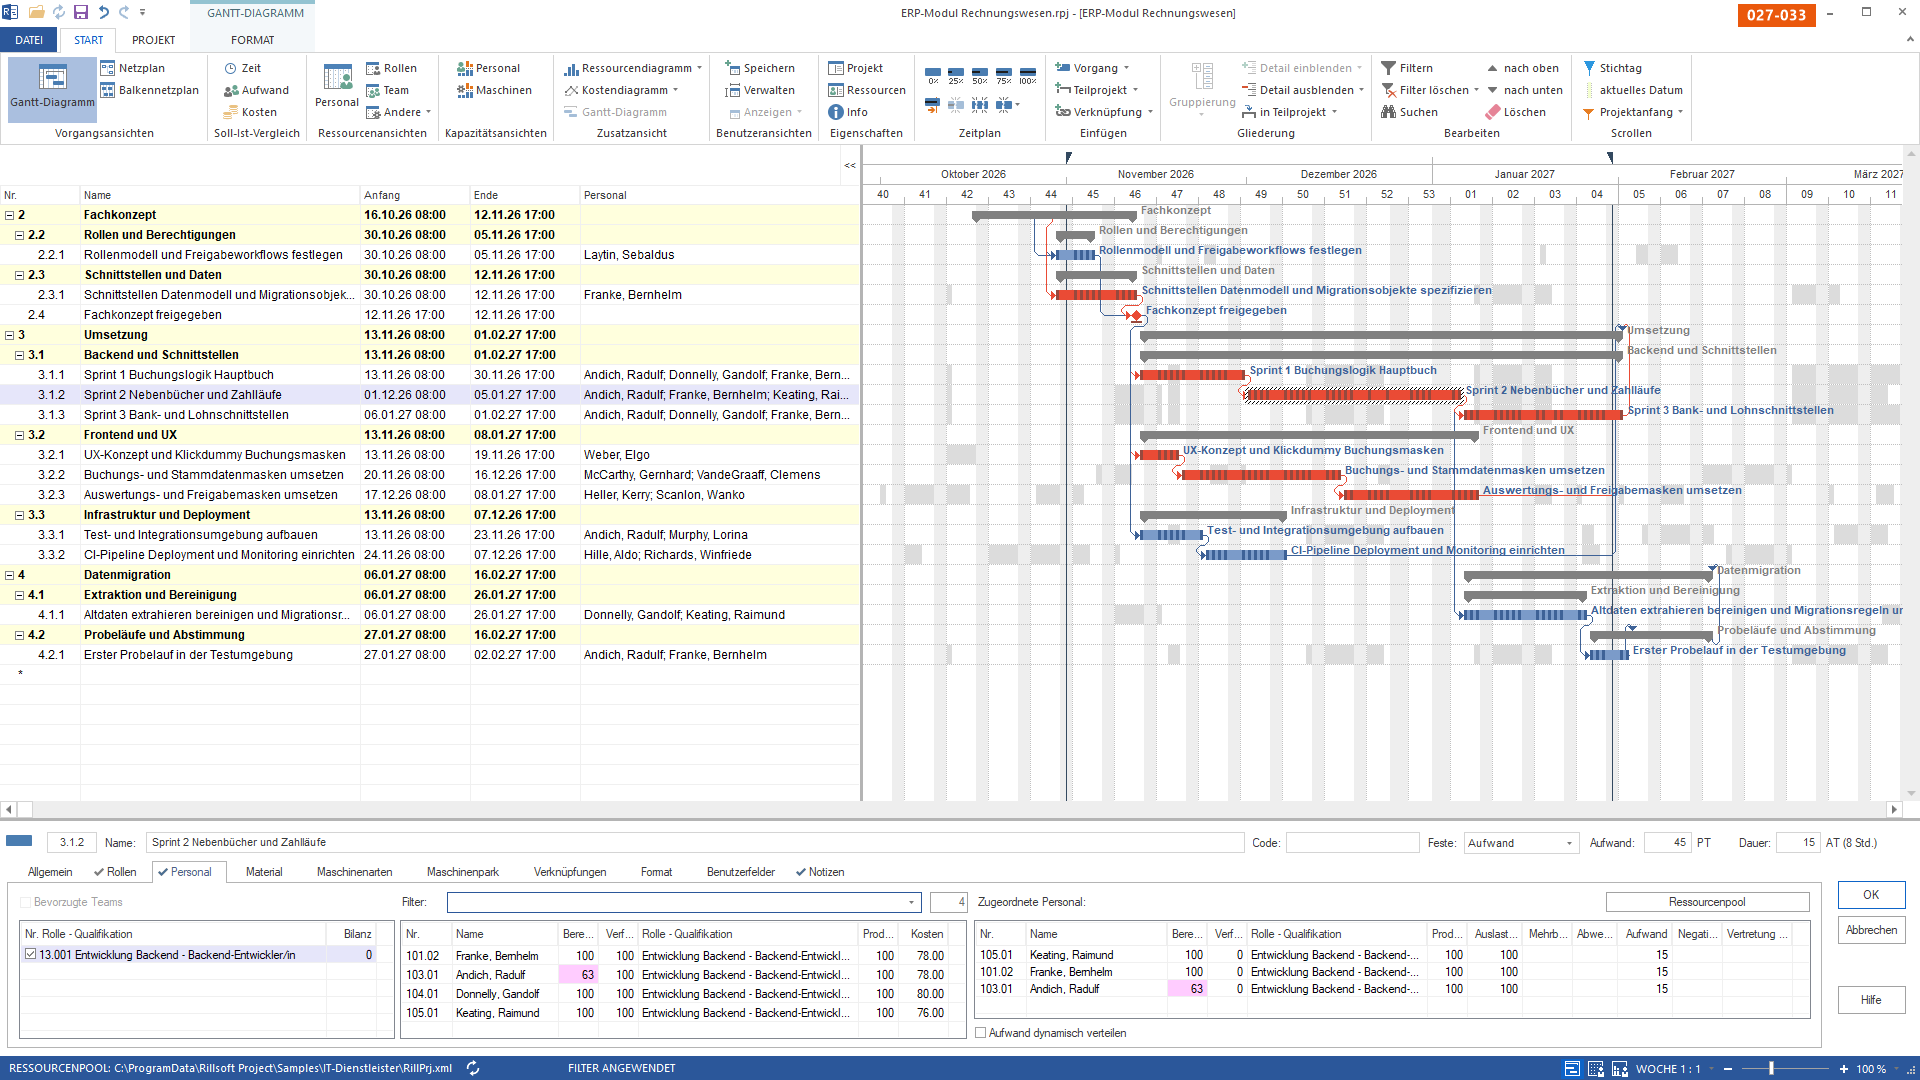
Task: Open the Feste Aufwand dropdown
Action: pyautogui.click(x=1568, y=843)
